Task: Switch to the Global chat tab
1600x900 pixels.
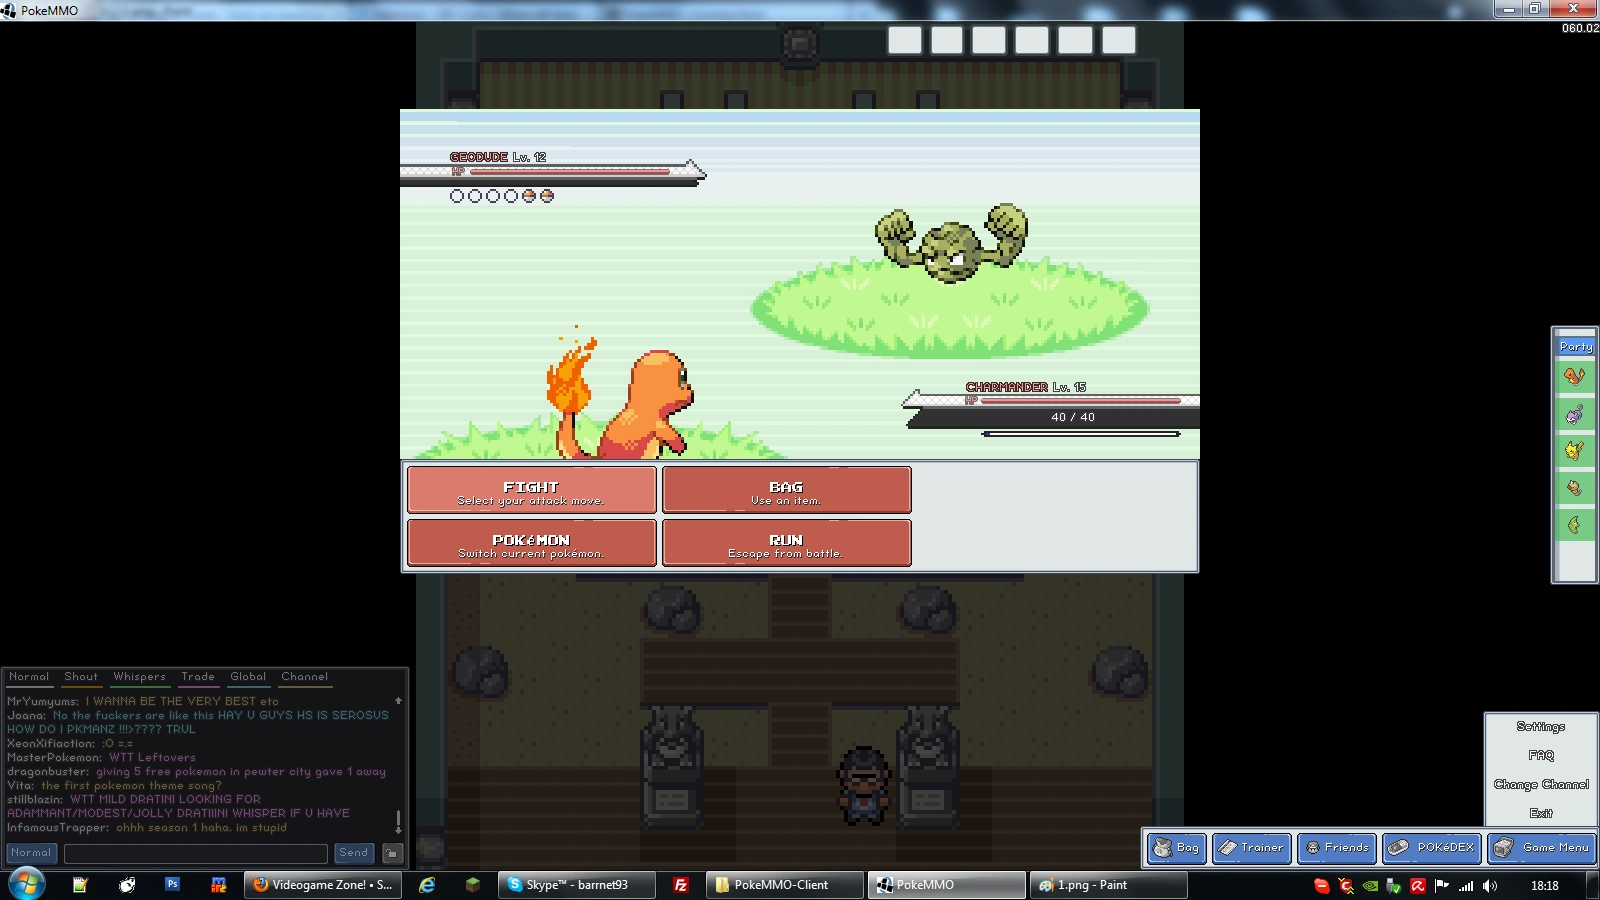Action: click(x=248, y=677)
